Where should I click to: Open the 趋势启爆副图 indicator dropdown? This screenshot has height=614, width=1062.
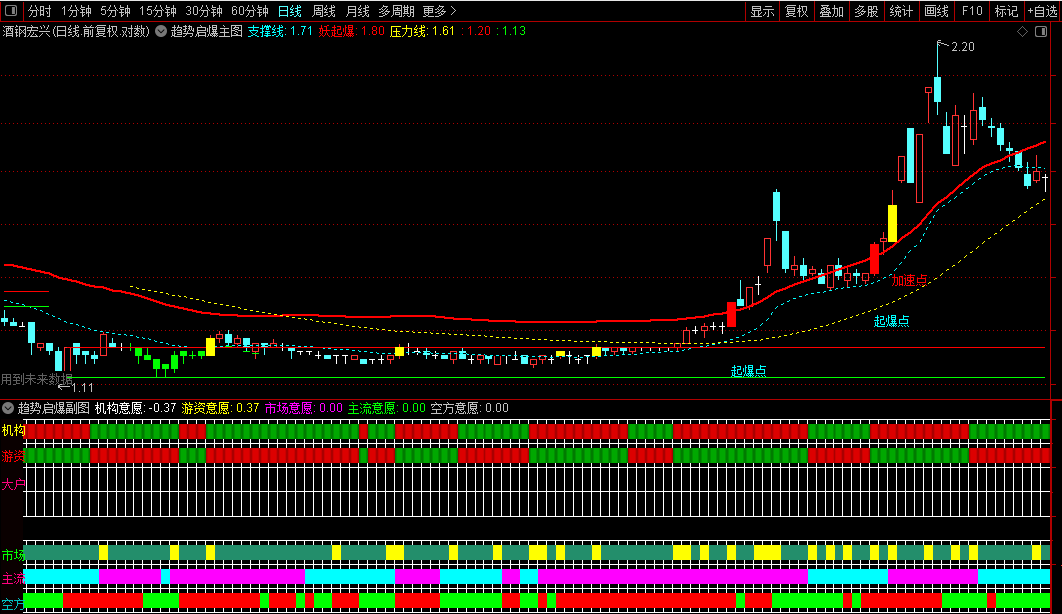tap(8, 408)
